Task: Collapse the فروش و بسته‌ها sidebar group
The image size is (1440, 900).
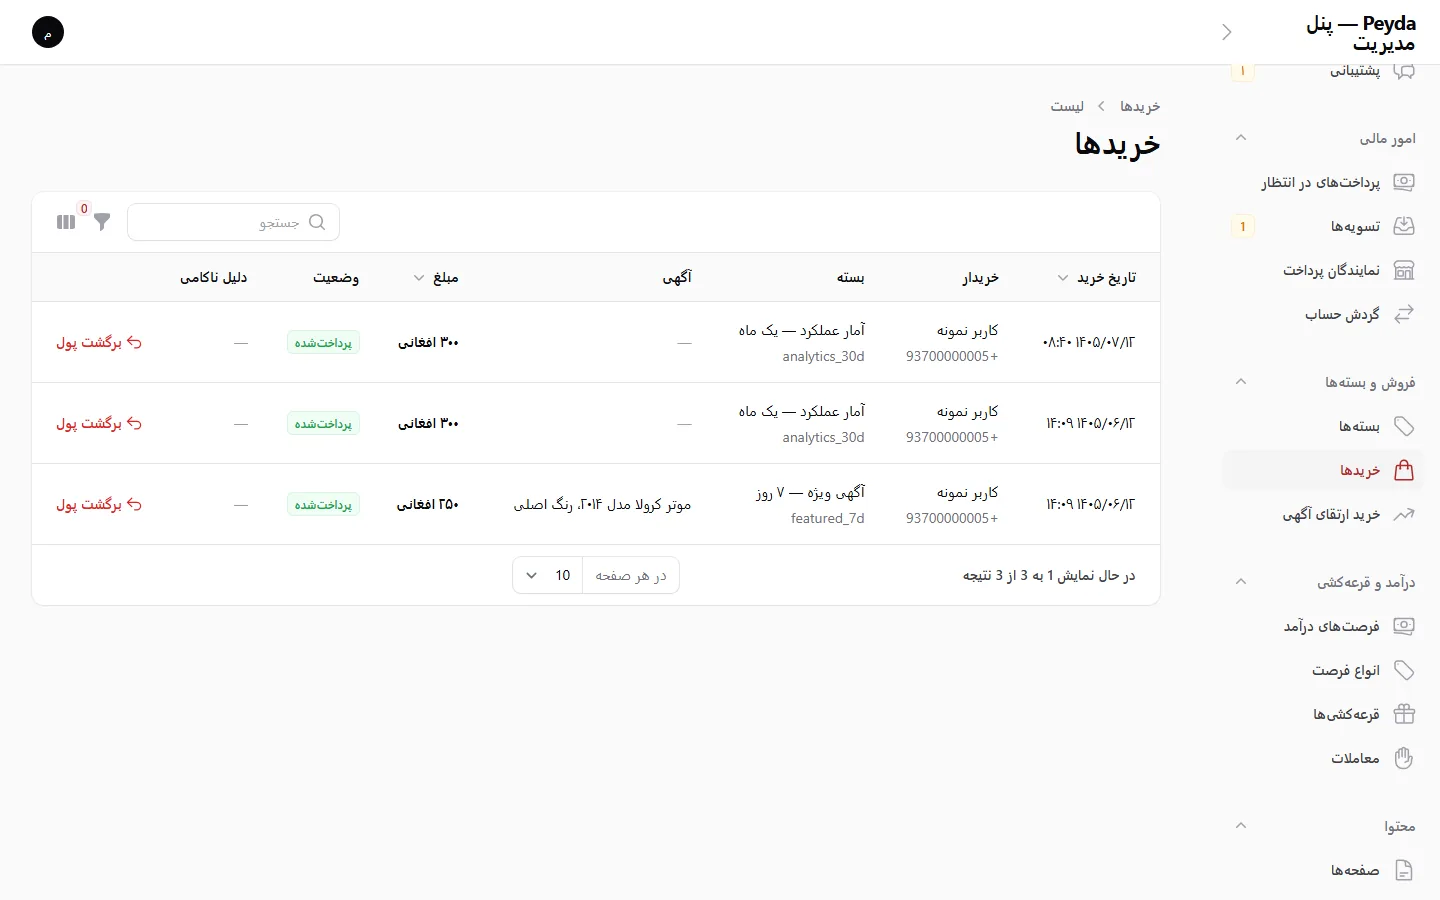Action: click(x=1241, y=382)
